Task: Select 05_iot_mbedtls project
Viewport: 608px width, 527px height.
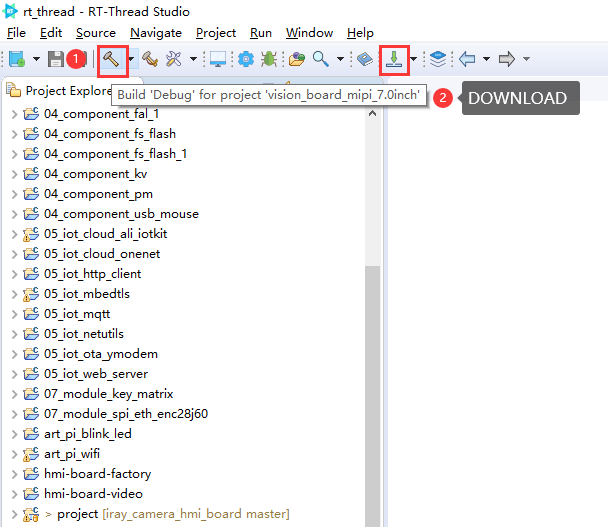Action: pyautogui.click(x=86, y=294)
